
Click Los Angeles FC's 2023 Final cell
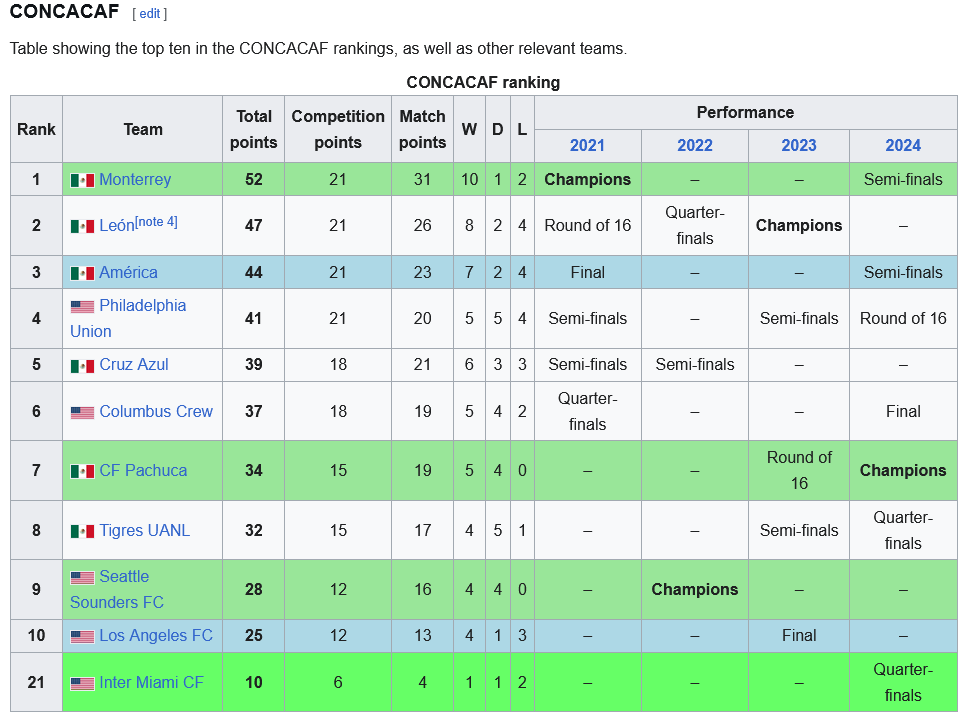(x=799, y=635)
